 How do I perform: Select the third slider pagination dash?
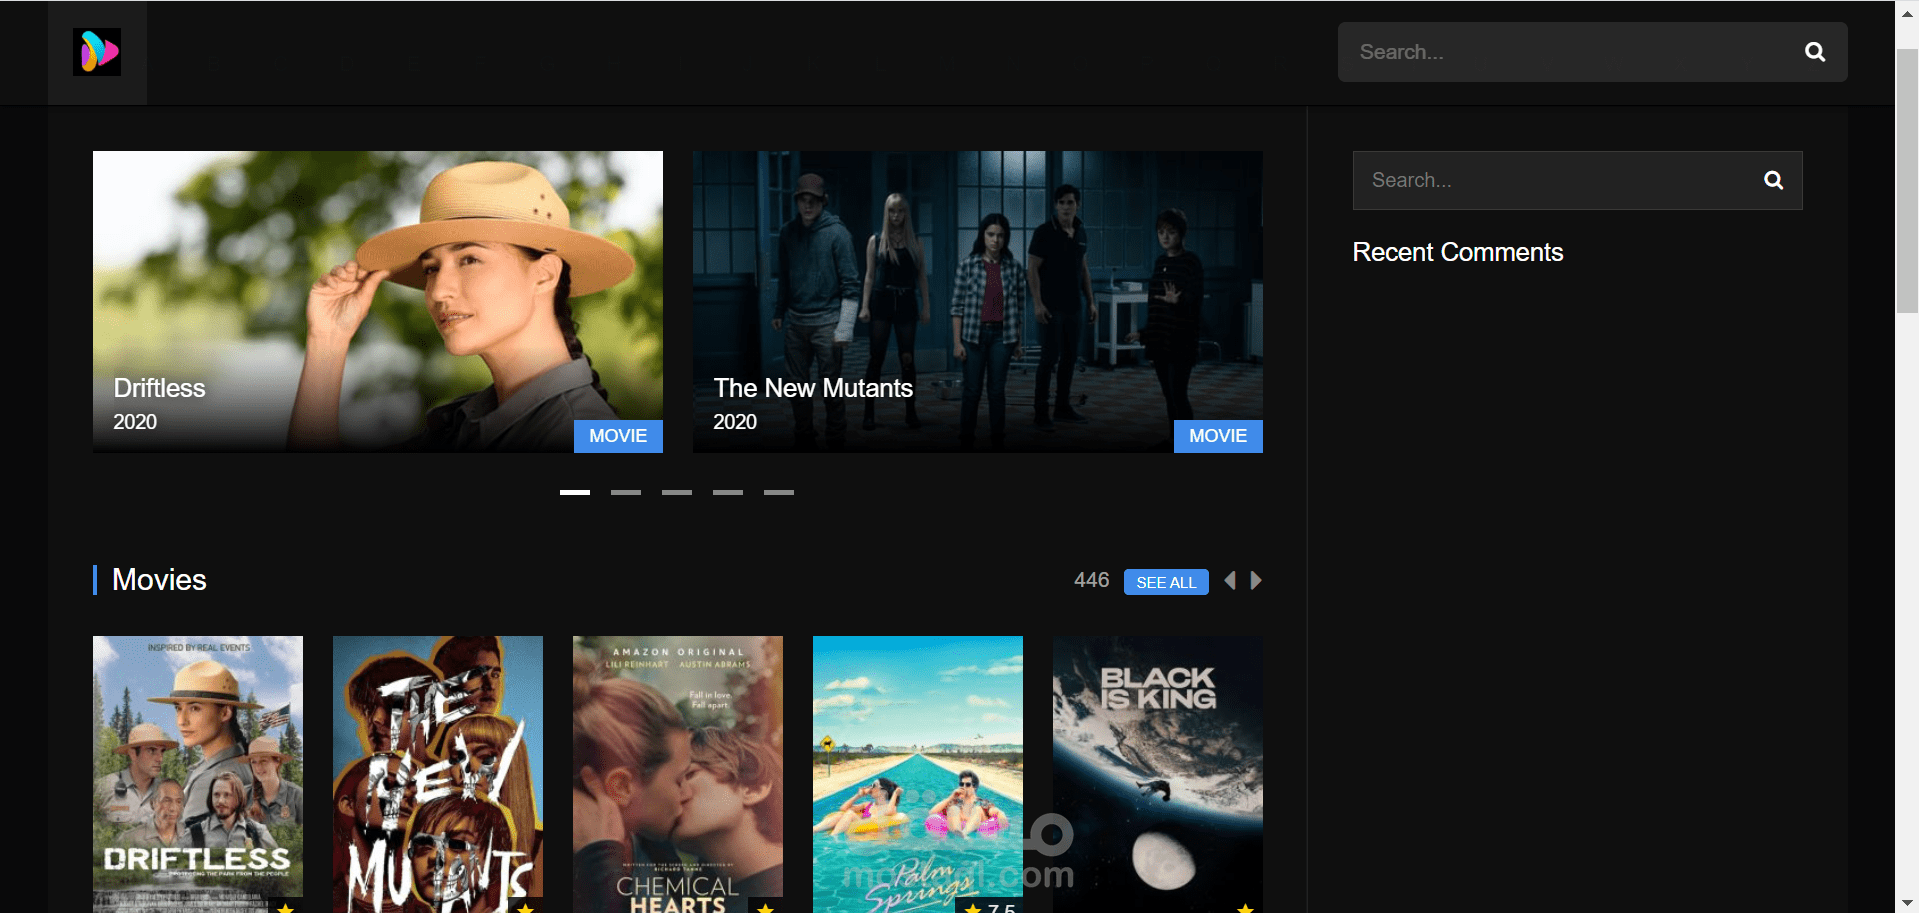pos(677,492)
